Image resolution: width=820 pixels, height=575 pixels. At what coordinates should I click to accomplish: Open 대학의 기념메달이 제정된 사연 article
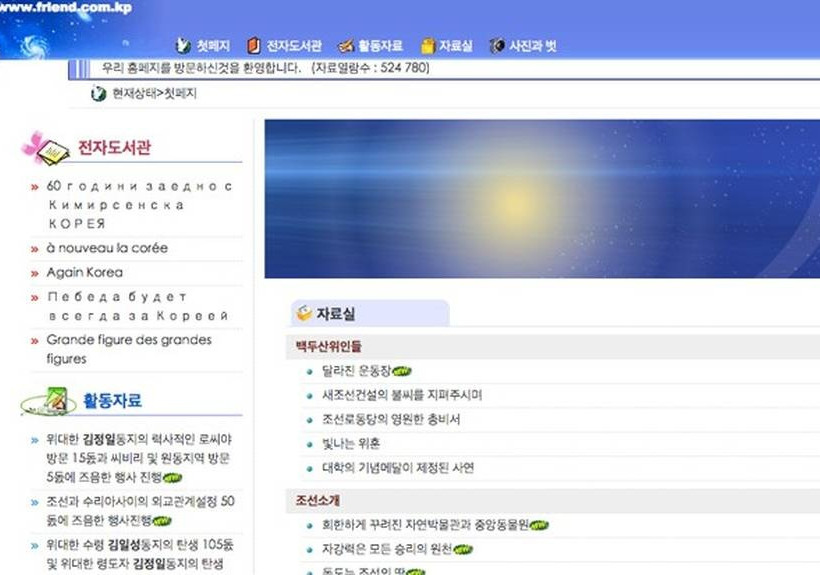pos(398,467)
